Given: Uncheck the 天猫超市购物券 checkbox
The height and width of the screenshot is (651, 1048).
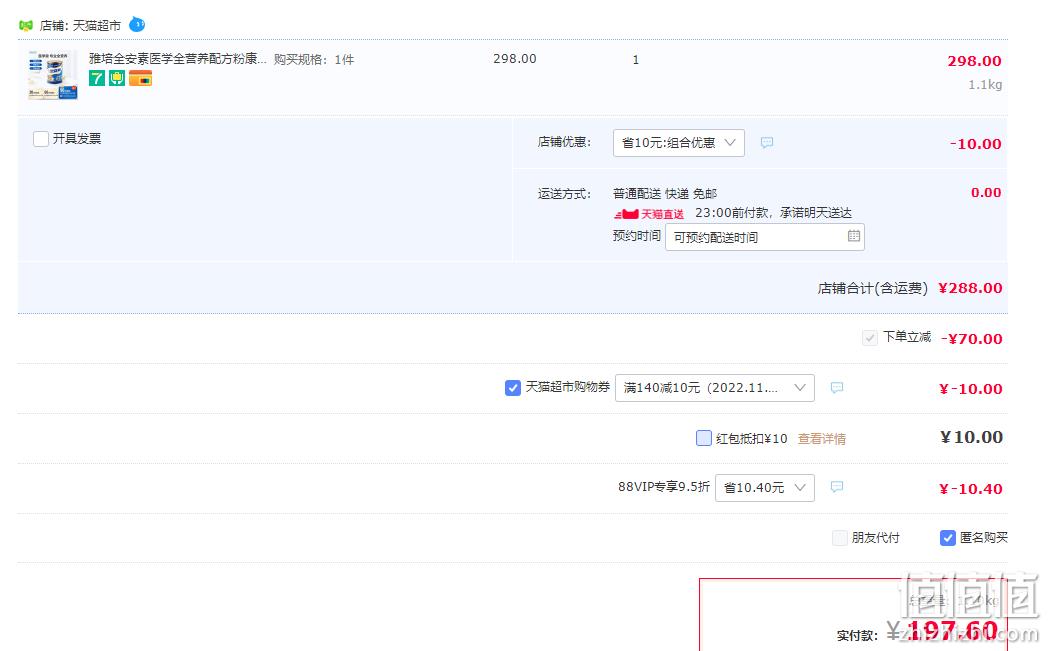Looking at the screenshot, I should tap(513, 388).
